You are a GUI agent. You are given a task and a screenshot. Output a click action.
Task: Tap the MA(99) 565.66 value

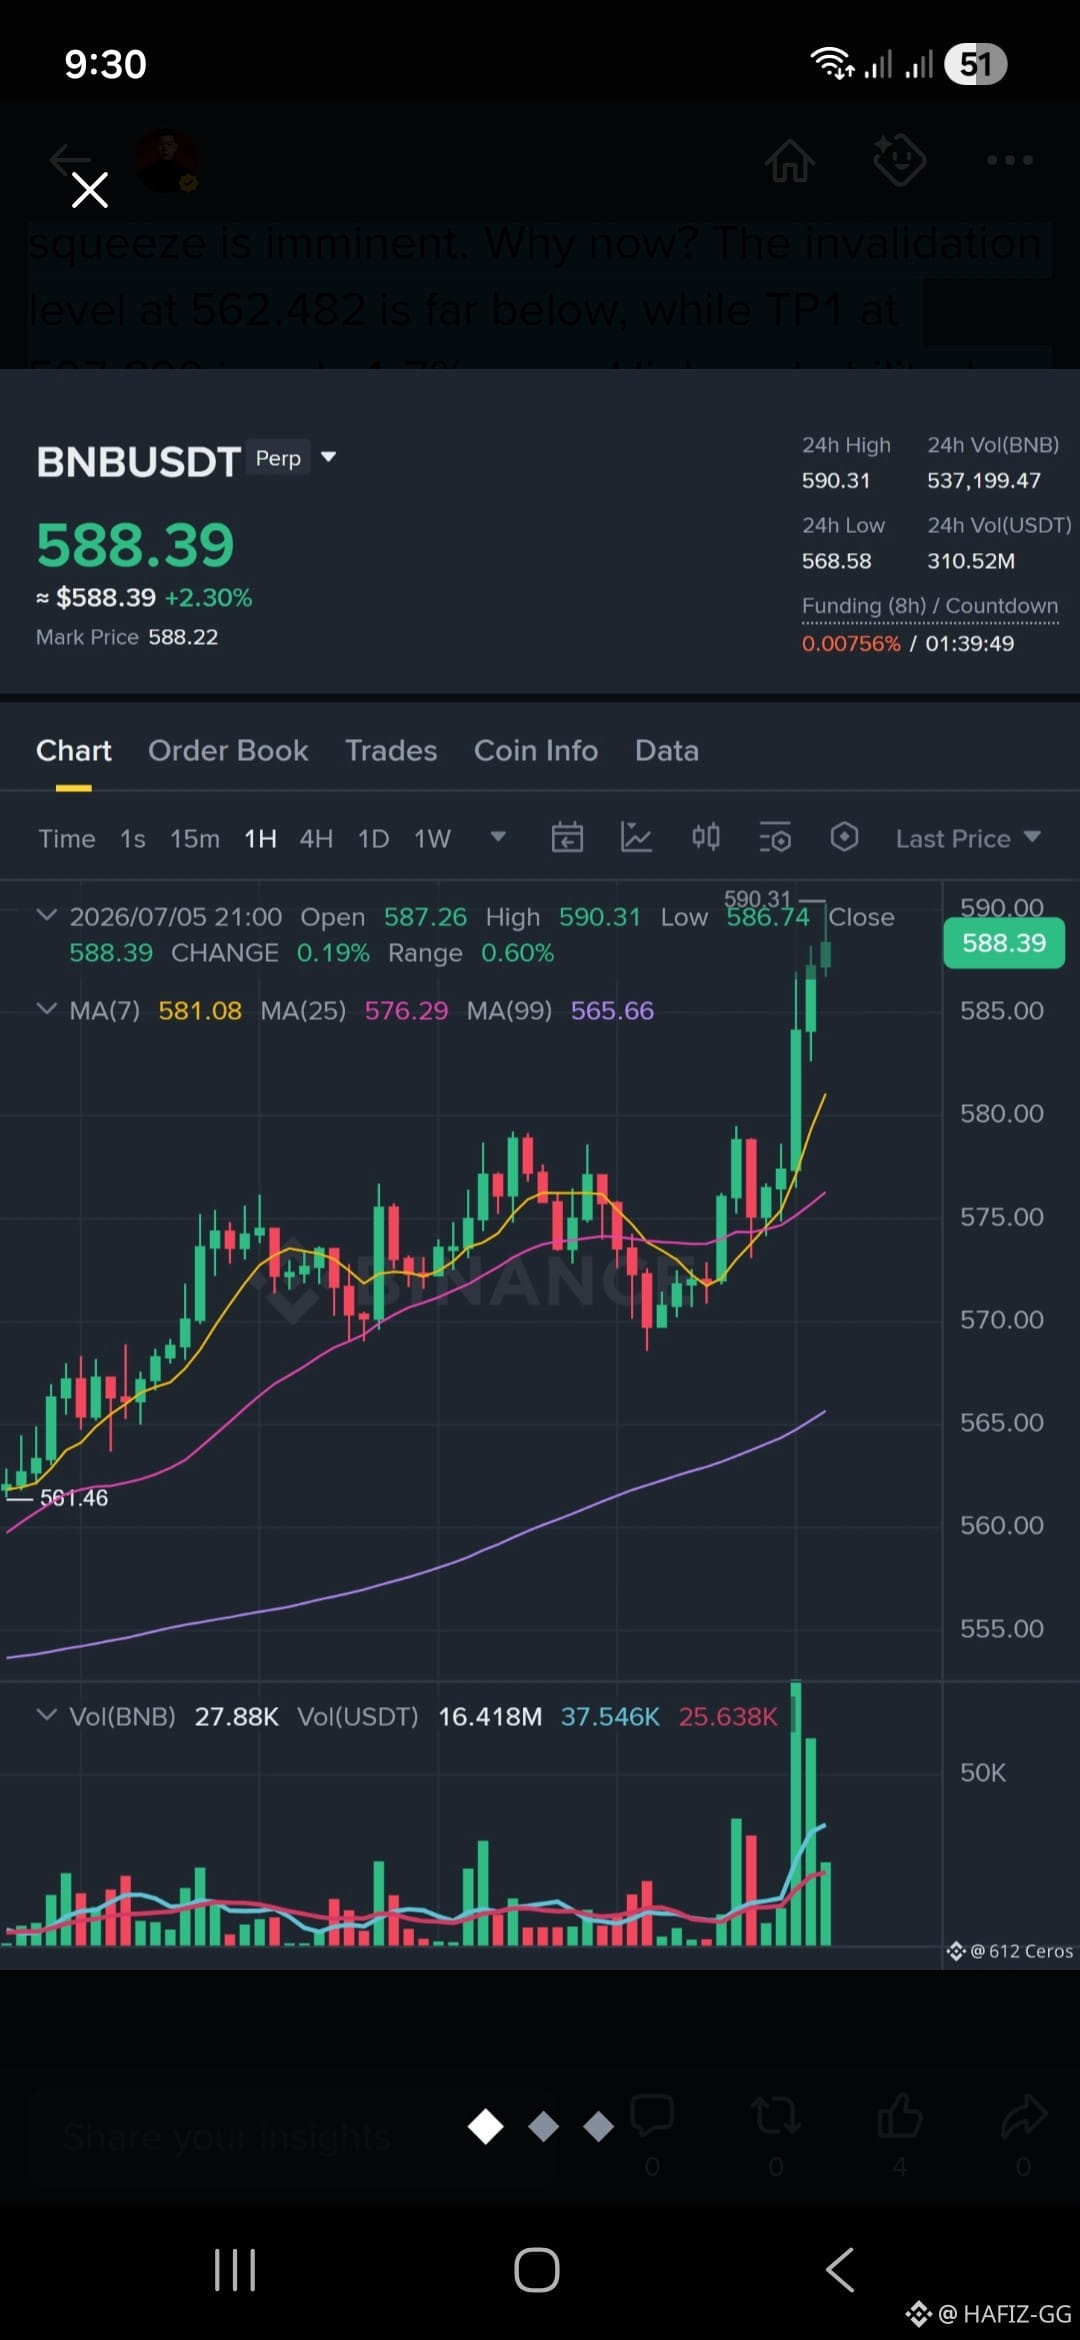pos(612,1011)
